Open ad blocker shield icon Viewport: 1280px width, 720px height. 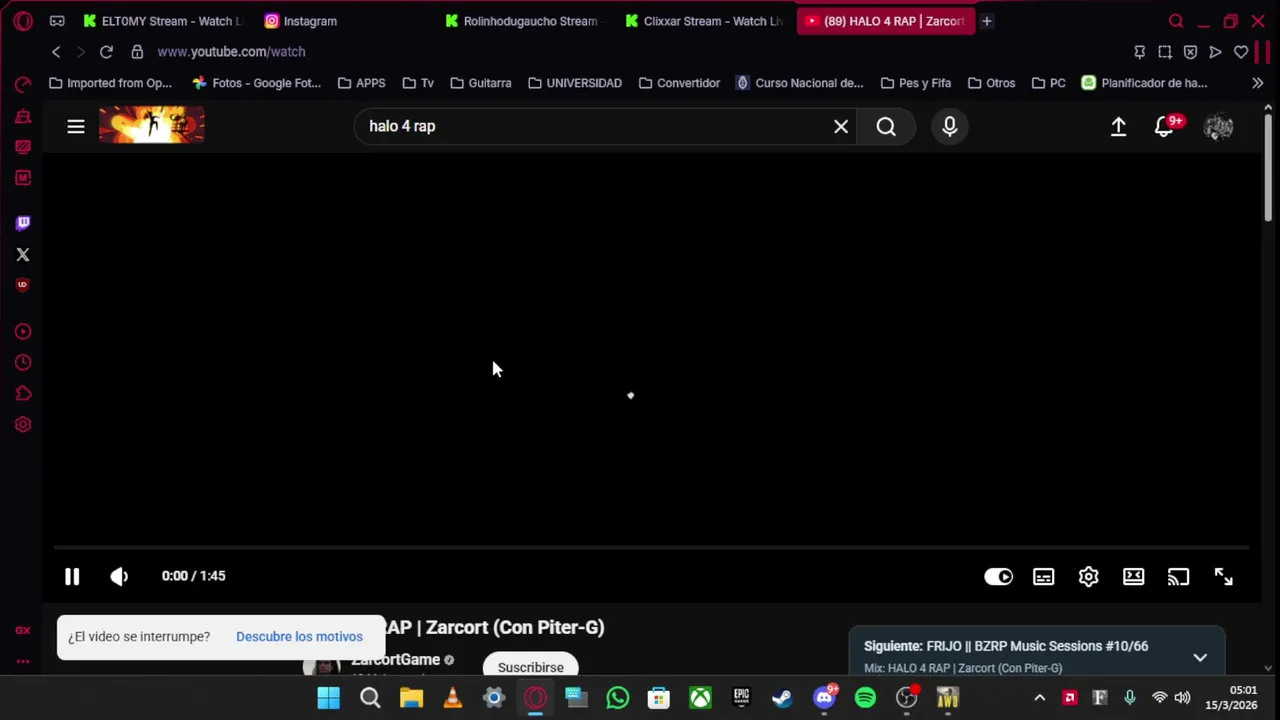pyautogui.click(x=1190, y=52)
